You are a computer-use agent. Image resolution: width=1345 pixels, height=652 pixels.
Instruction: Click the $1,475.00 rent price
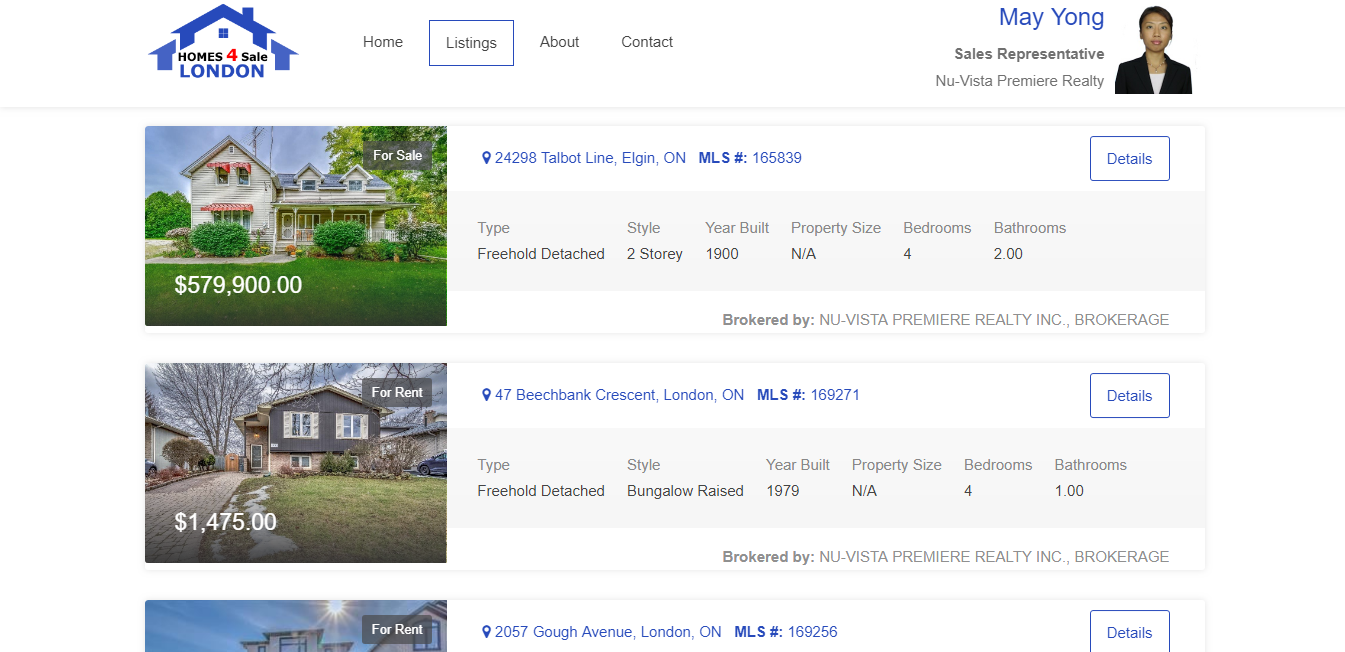tap(226, 522)
